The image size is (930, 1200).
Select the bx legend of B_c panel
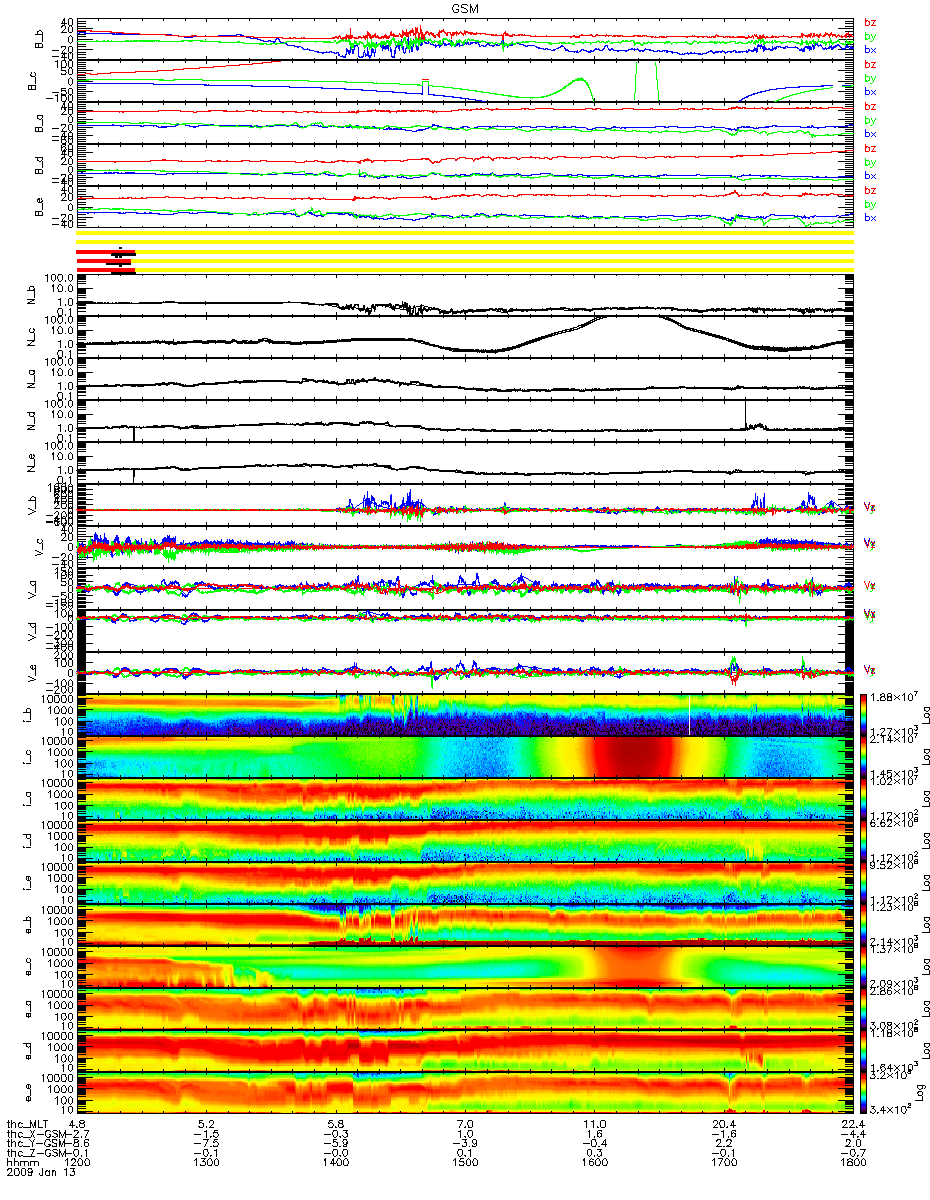(870, 92)
